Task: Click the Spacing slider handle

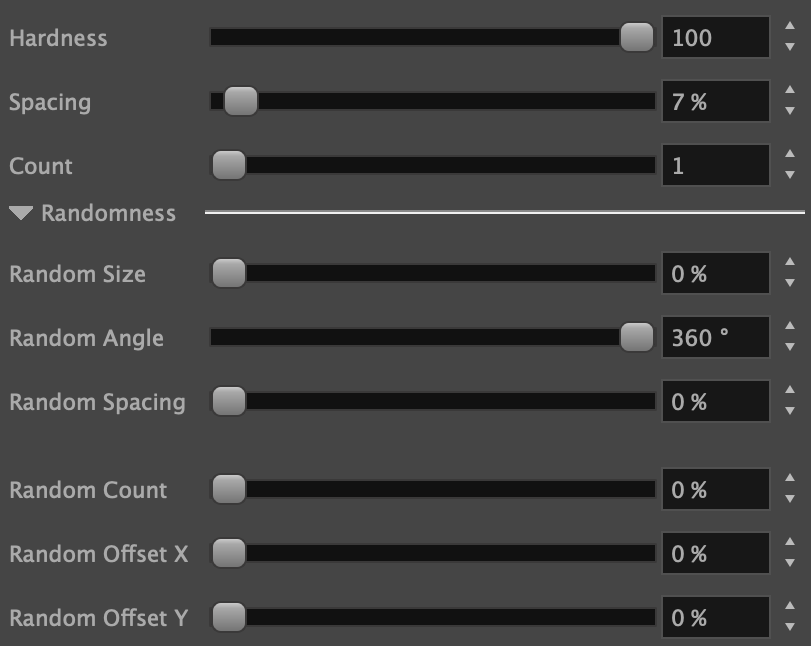Action: click(x=240, y=101)
